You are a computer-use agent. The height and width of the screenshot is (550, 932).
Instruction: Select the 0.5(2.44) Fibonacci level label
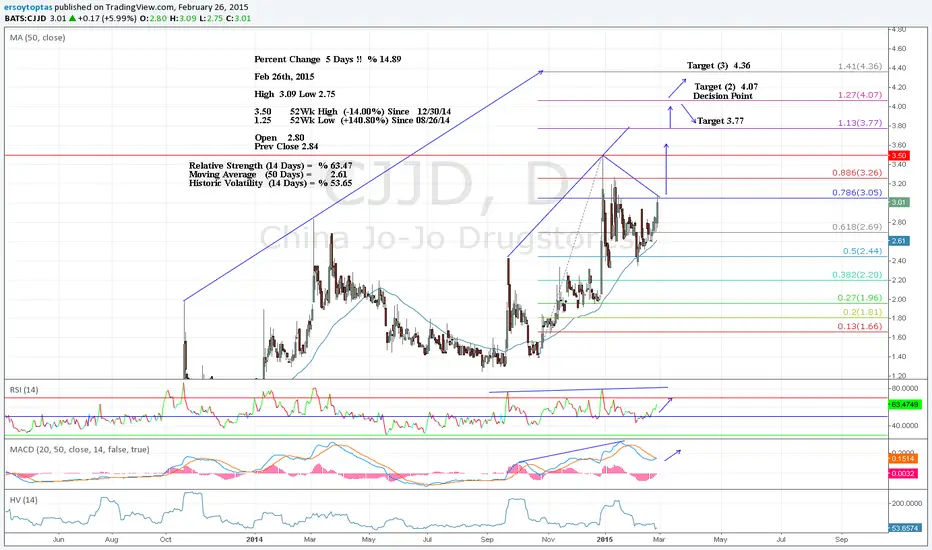[862, 252]
